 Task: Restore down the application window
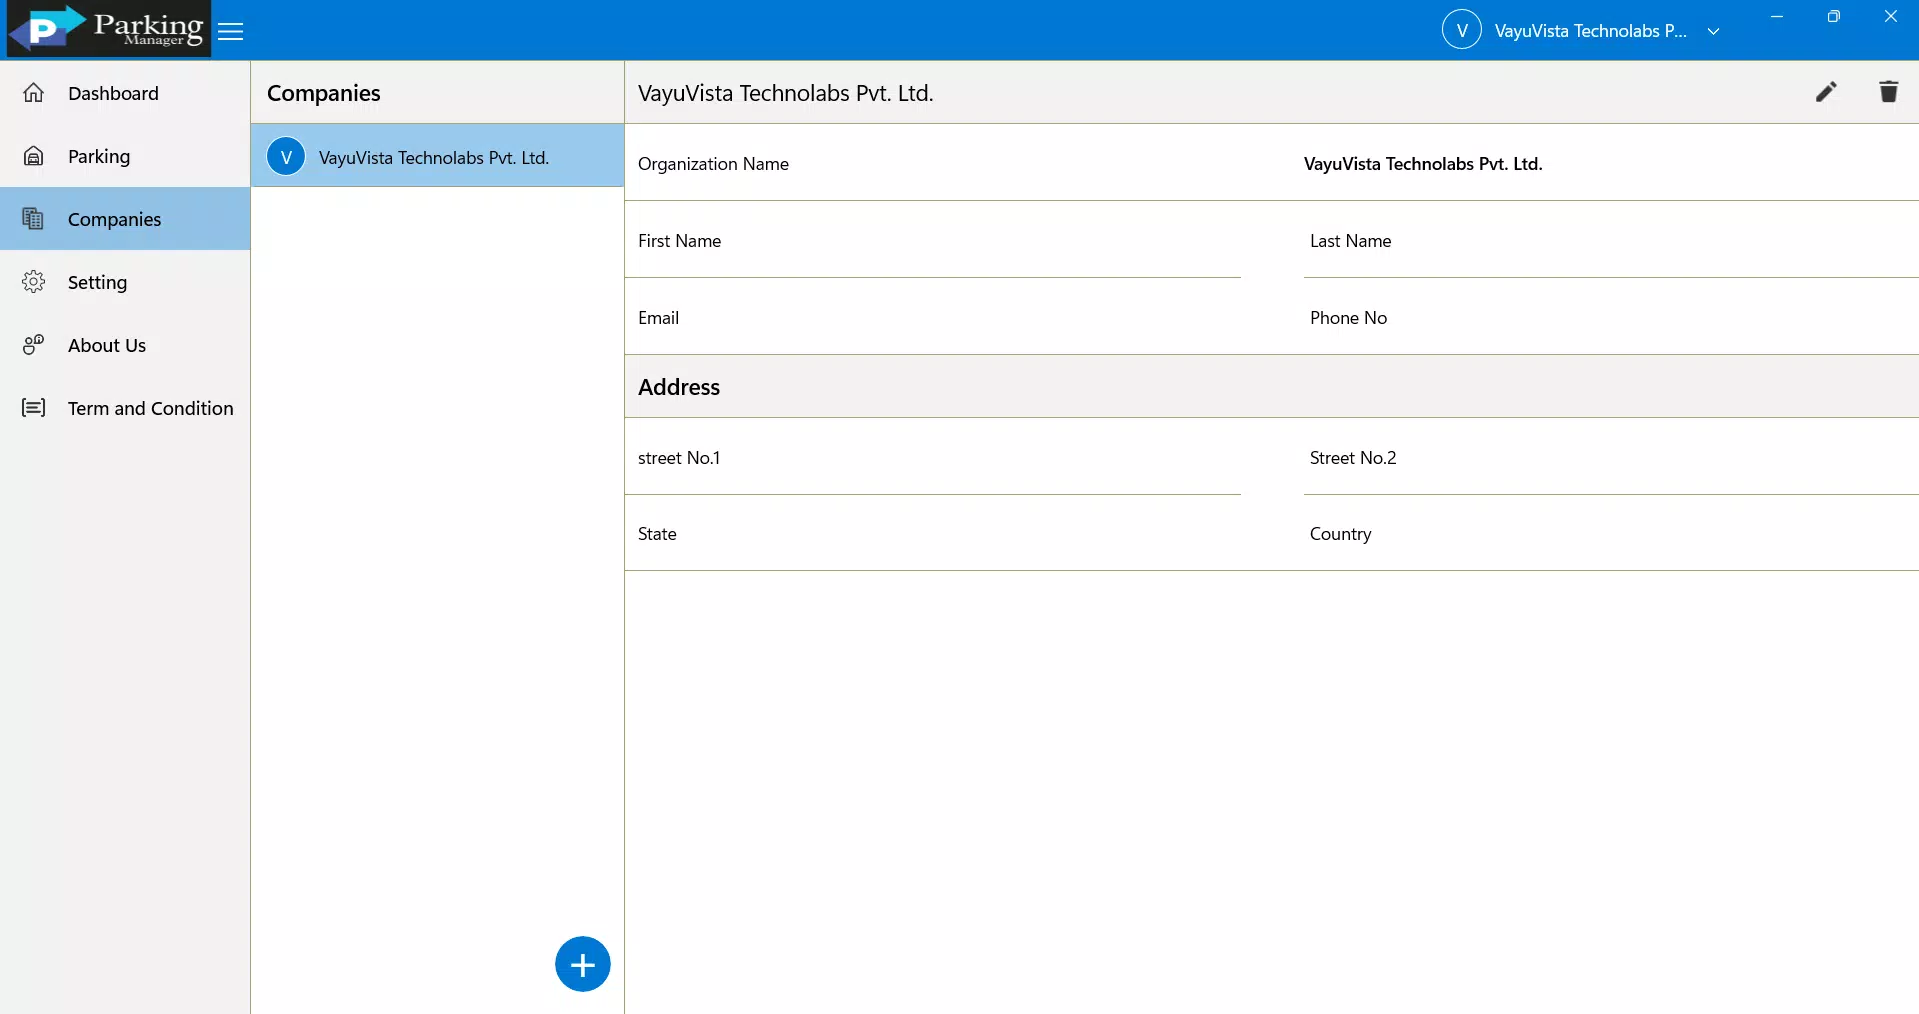1833,16
